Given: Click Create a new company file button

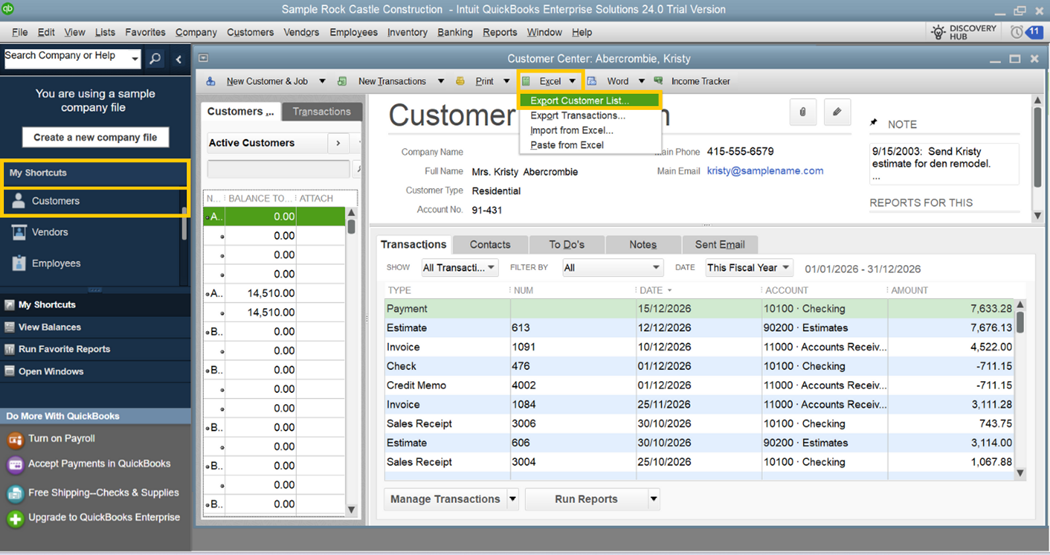Looking at the screenshot, I should (95, 137).
